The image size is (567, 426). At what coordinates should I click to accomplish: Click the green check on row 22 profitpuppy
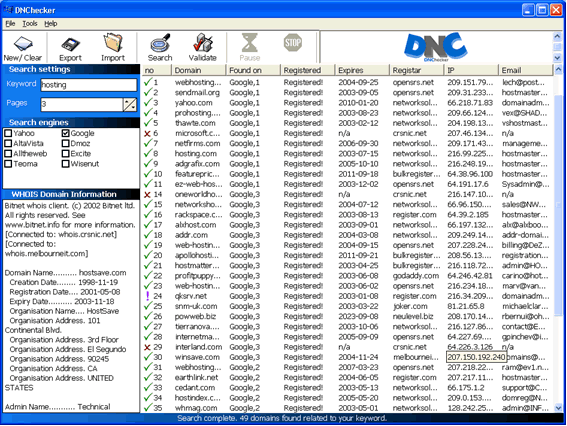pyautogui.click(x=148, y=276)
